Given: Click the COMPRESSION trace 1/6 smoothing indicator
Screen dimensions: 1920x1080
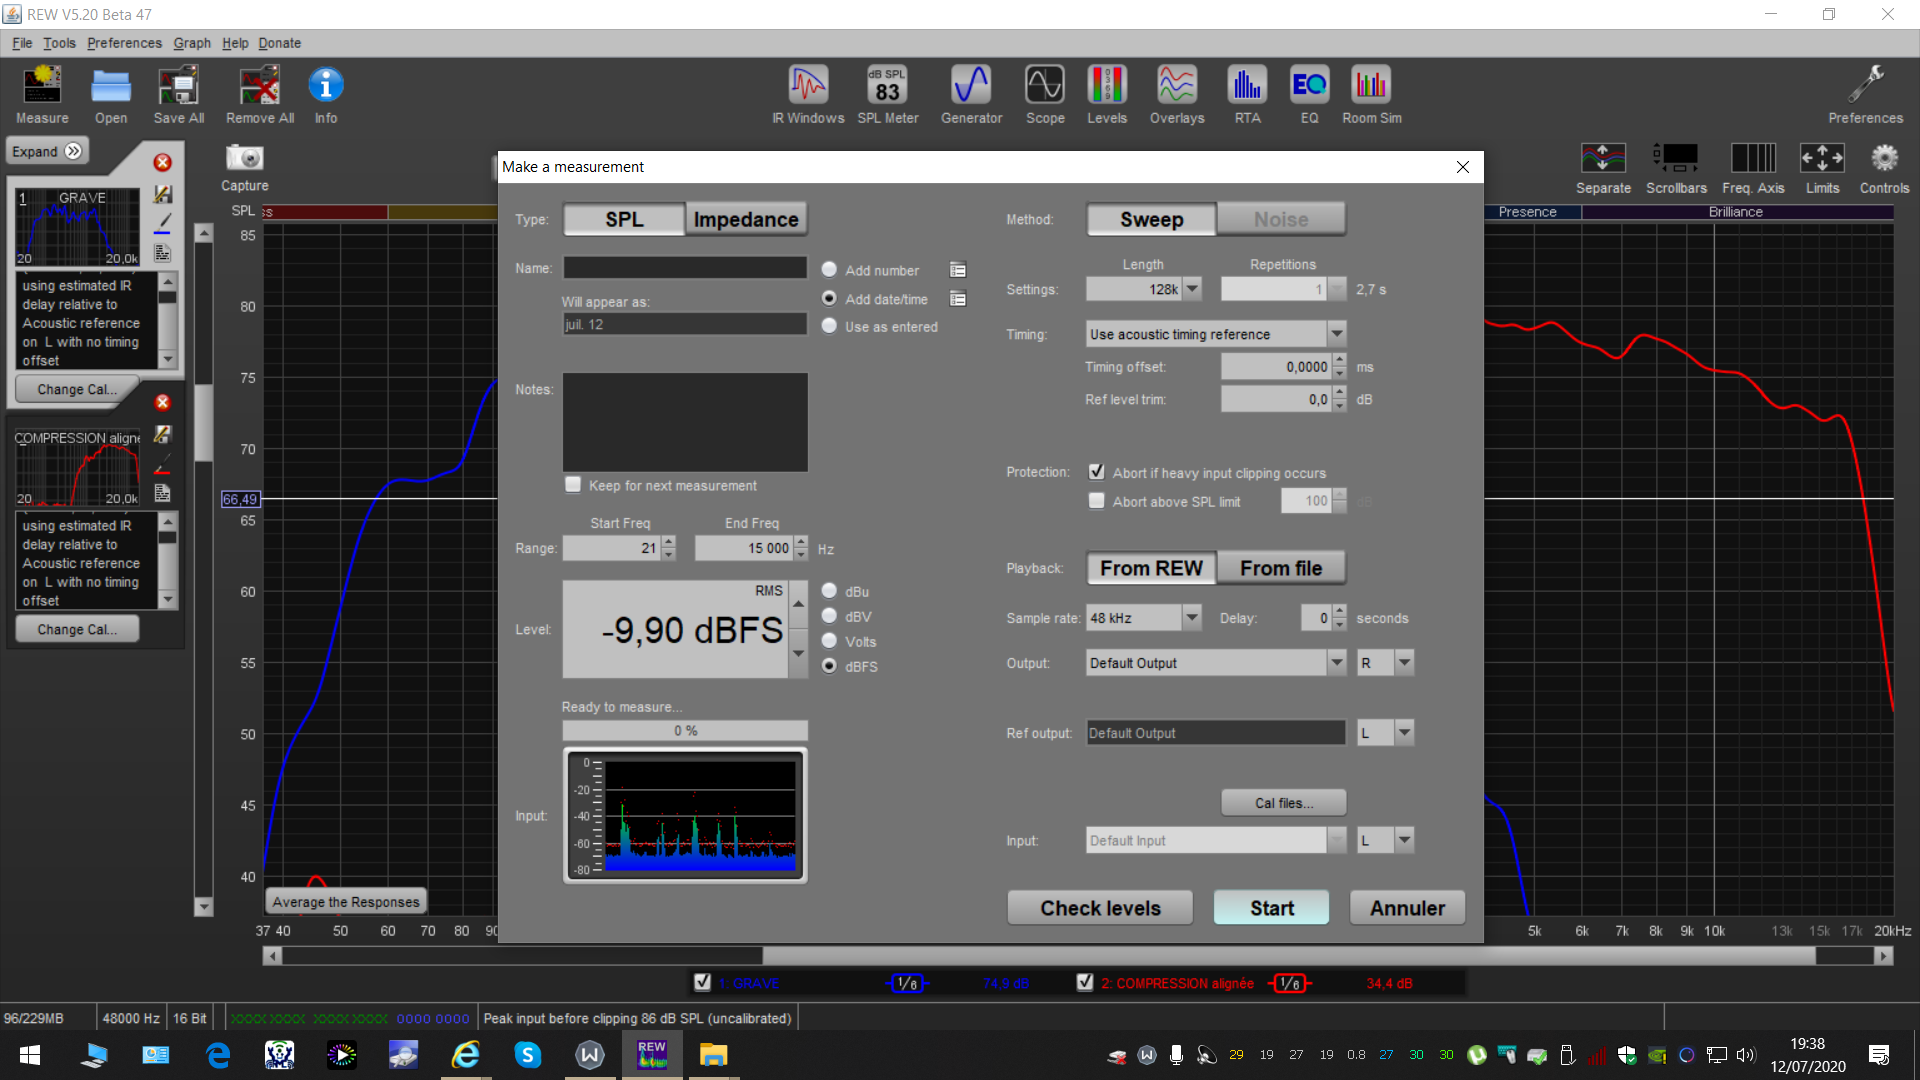Looking at the screenshot, I should (1290, 983).
